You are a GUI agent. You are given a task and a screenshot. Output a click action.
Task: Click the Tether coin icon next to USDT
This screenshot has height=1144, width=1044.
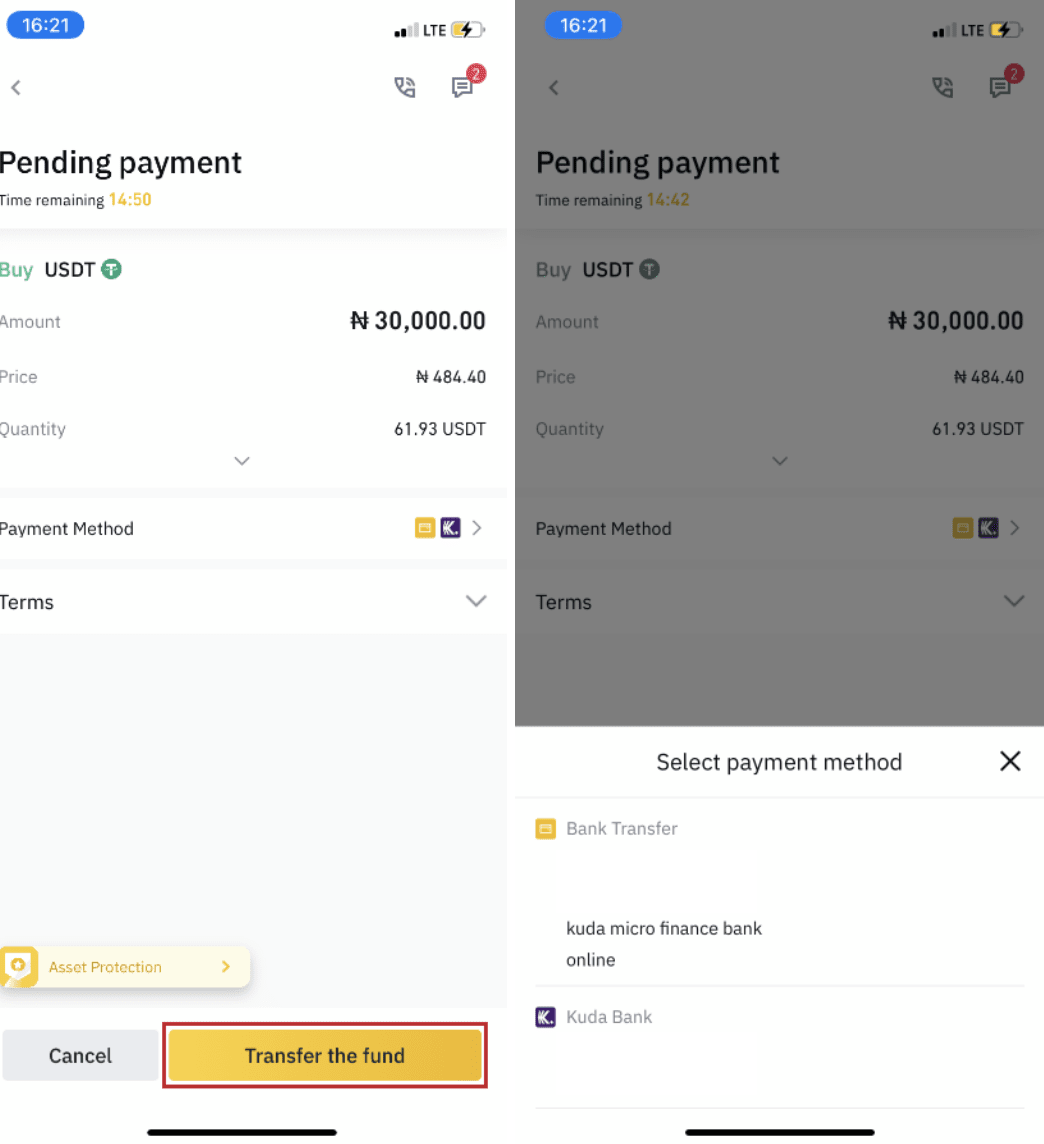pyautogui.click(x=110, y=269)
